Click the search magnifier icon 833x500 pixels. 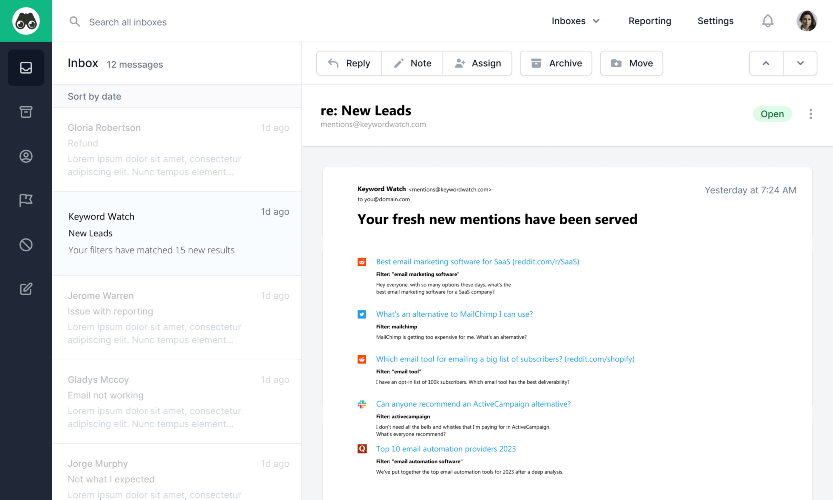coord(75,22)
